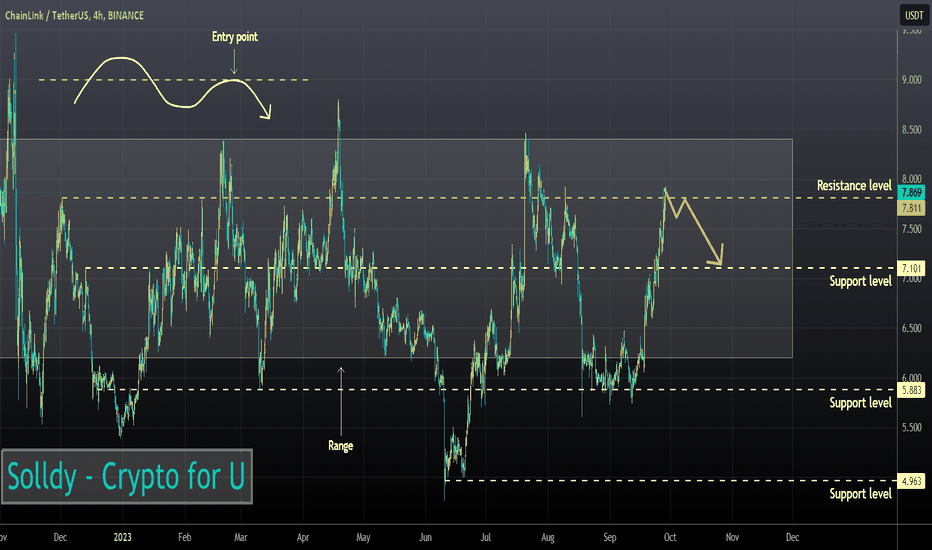Select the Entry point annotation text
Image resolution: width=932 pixels, height=550 pixels.
pos(235,37)
